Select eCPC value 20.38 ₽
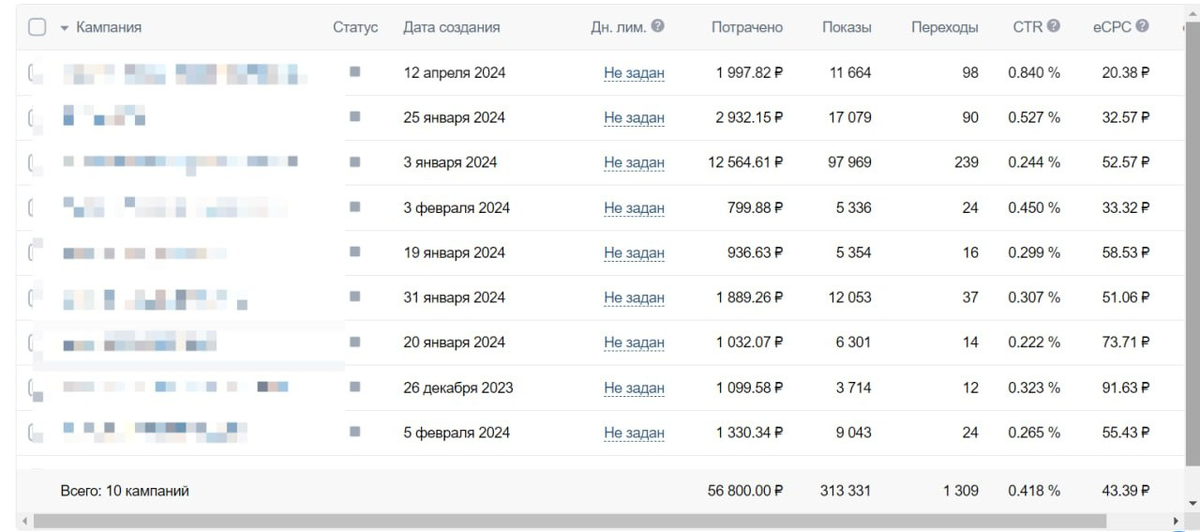The image size is (1200, 532). 1126,73
